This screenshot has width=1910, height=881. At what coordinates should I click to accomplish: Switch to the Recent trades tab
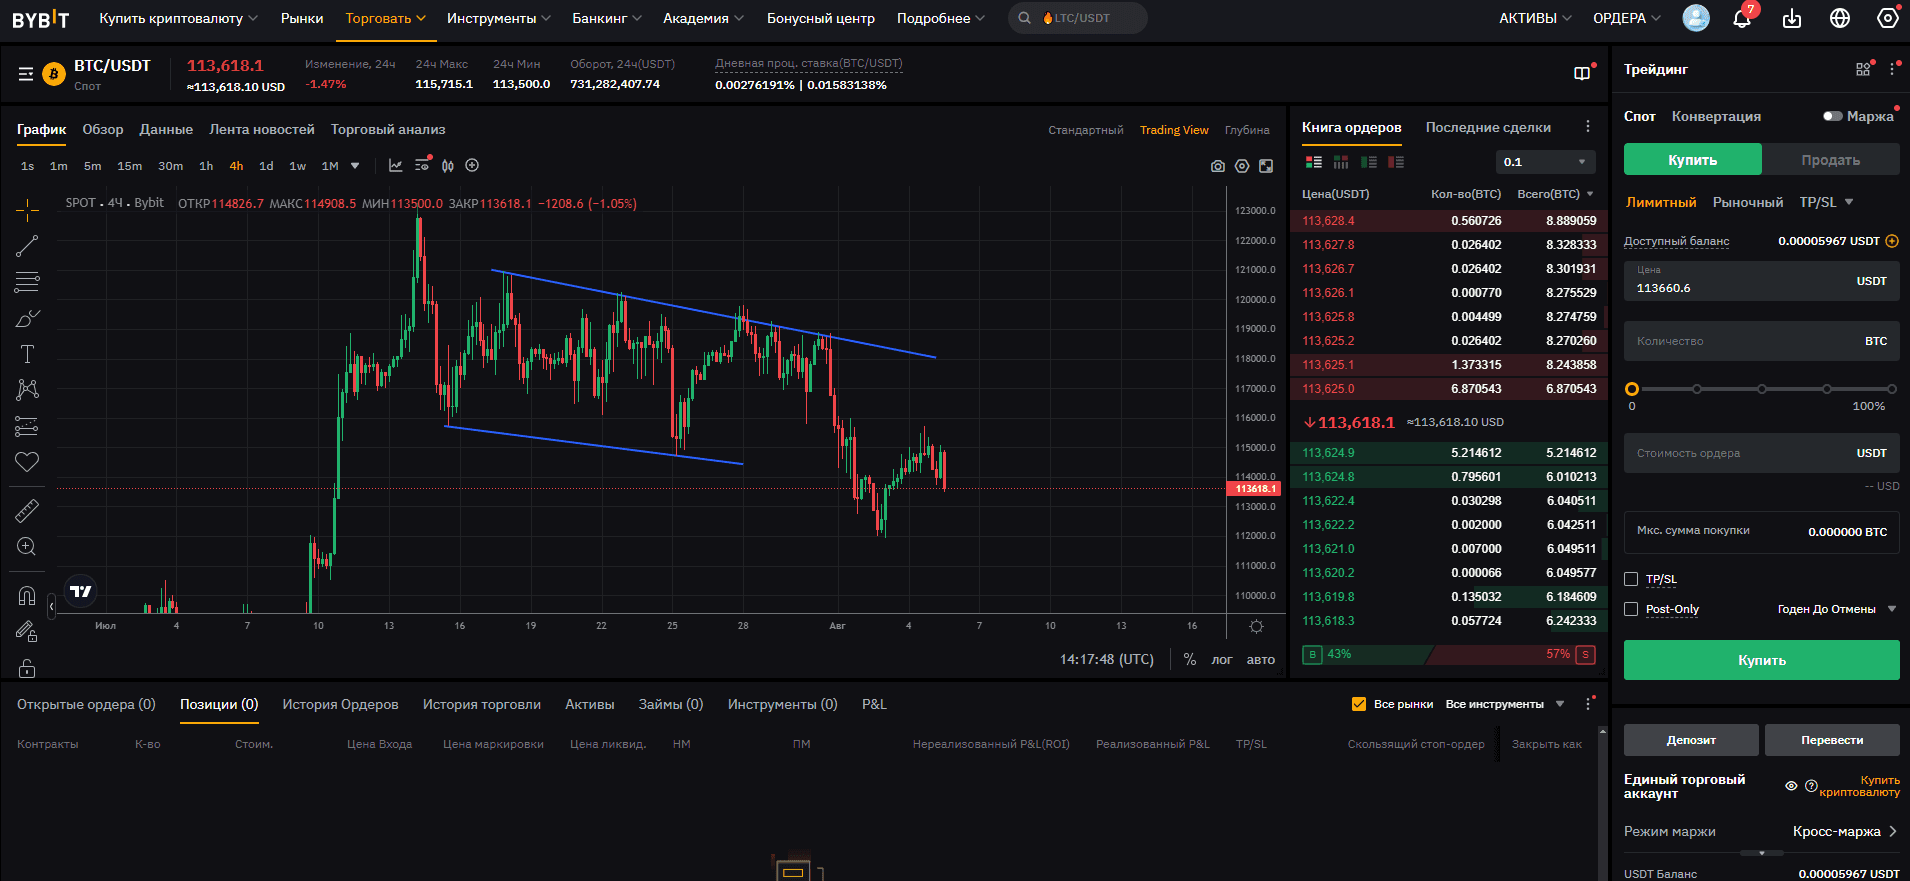click(1488, 127)
